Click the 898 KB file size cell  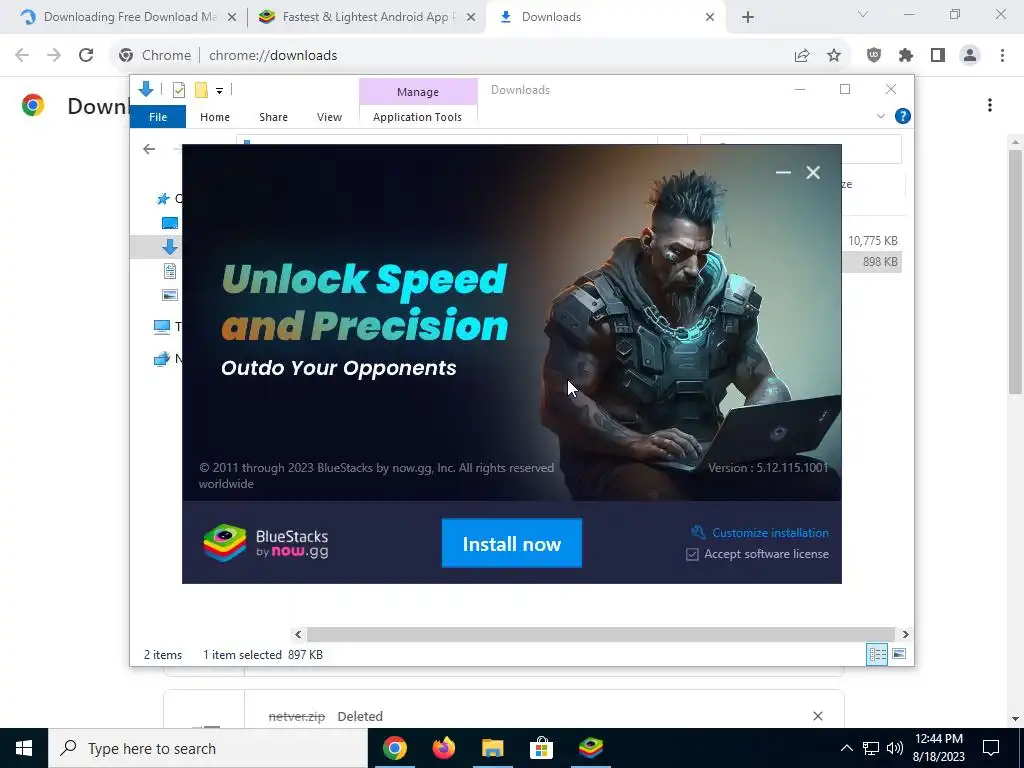pyautogui.click(x=880, y=262)
